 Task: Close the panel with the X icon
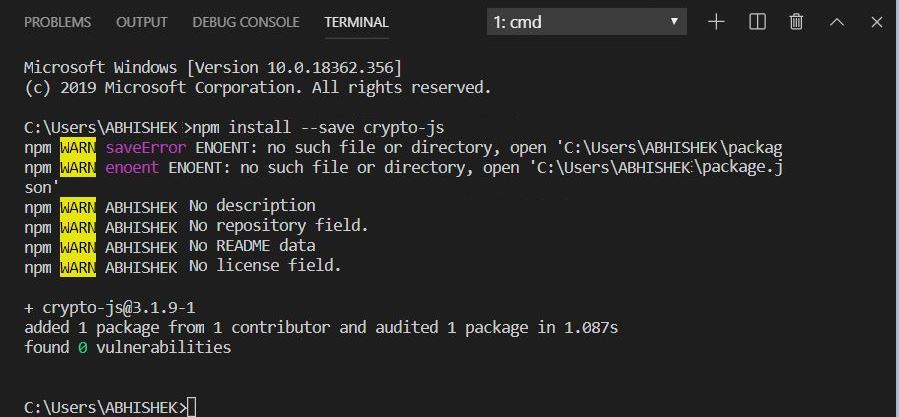point(876,21)
